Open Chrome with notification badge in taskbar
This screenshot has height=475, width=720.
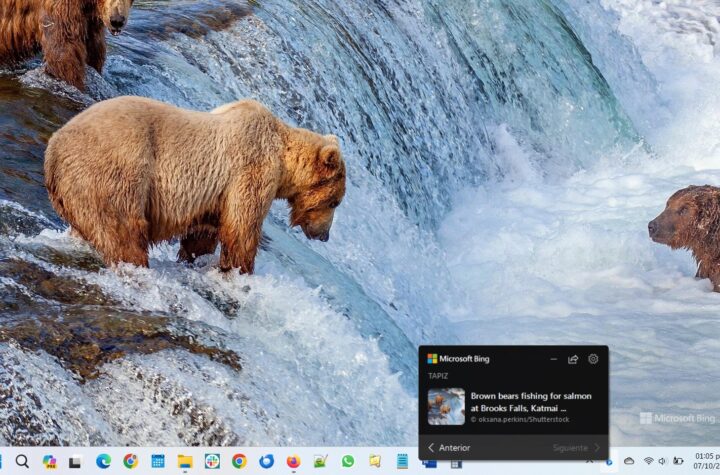point(130,461)
